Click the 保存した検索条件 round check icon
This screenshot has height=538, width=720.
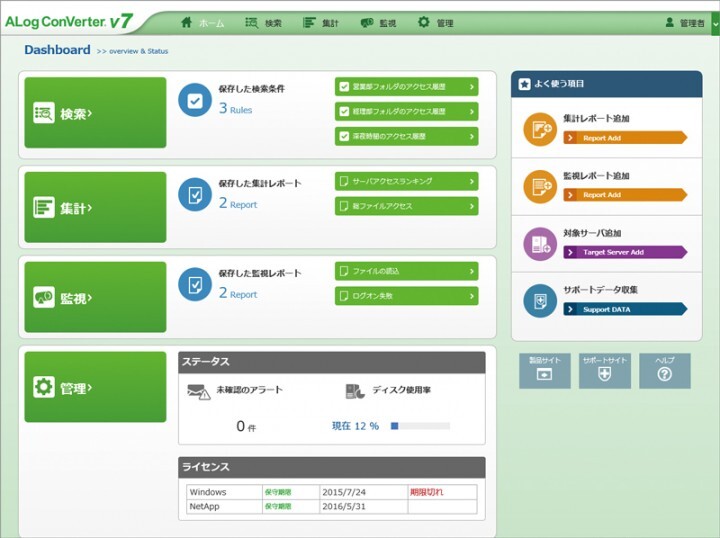[x=195, y=100]
